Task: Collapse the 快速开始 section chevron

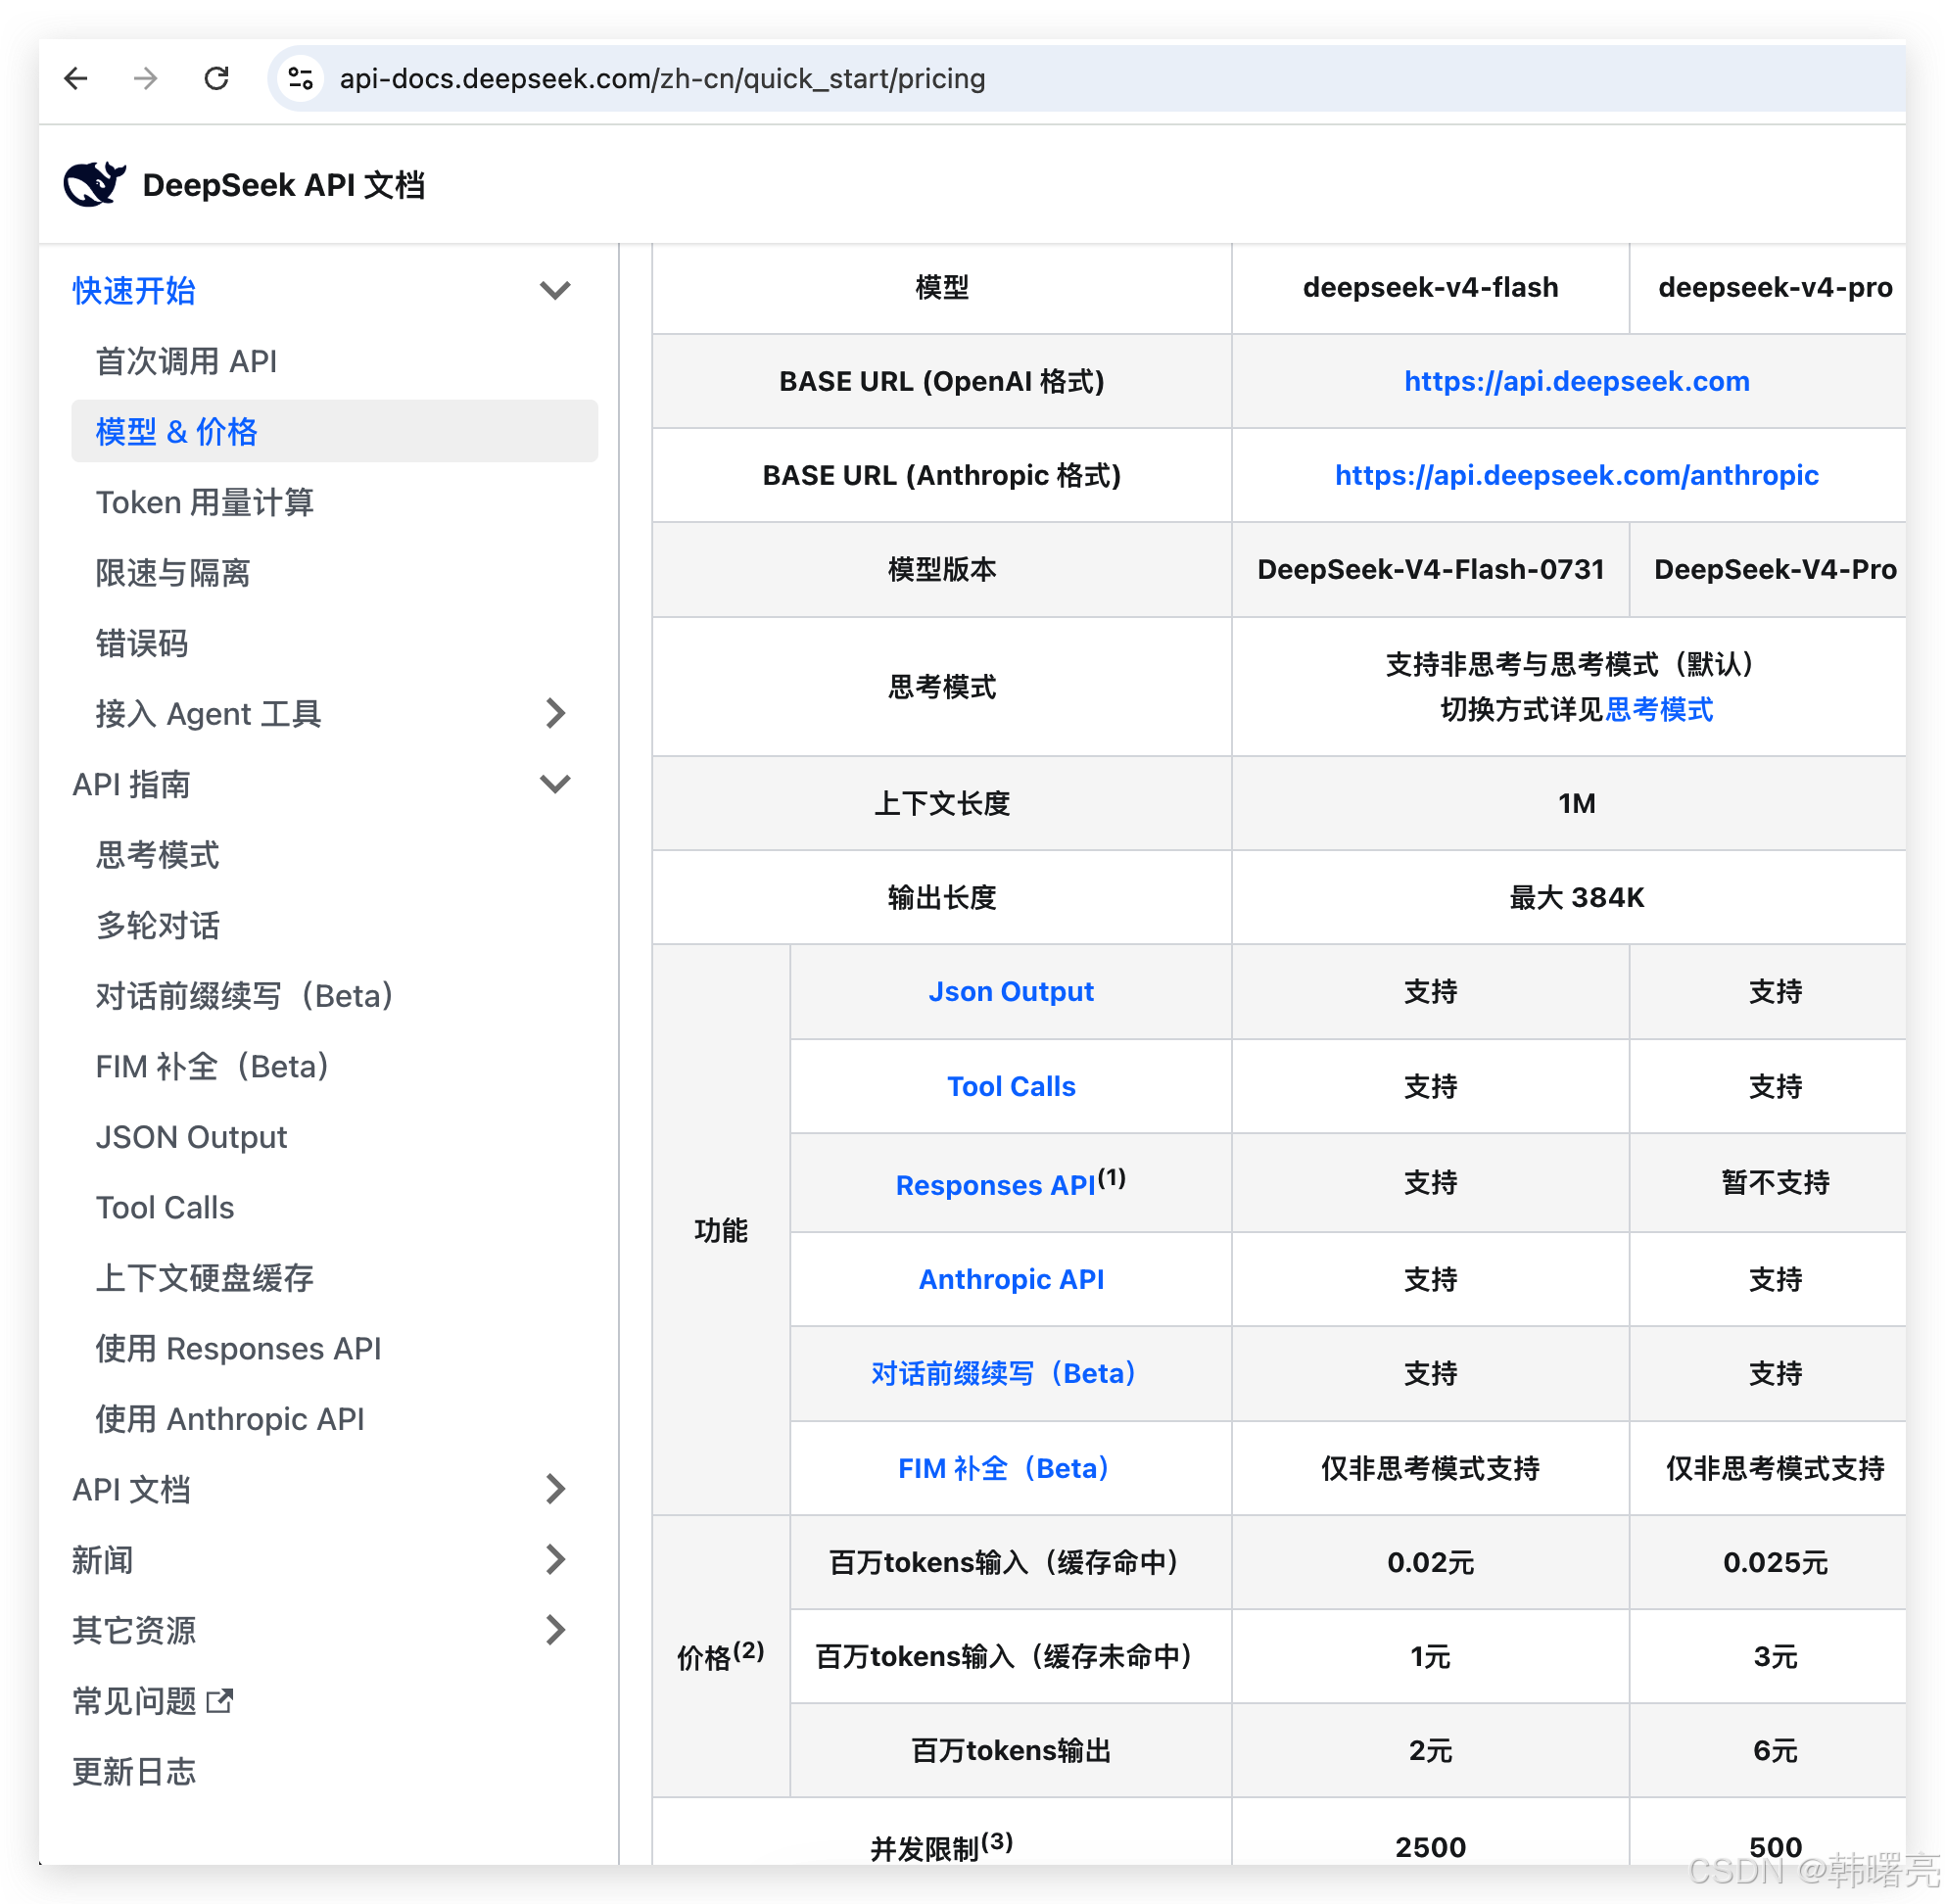Action: point(555,290)
